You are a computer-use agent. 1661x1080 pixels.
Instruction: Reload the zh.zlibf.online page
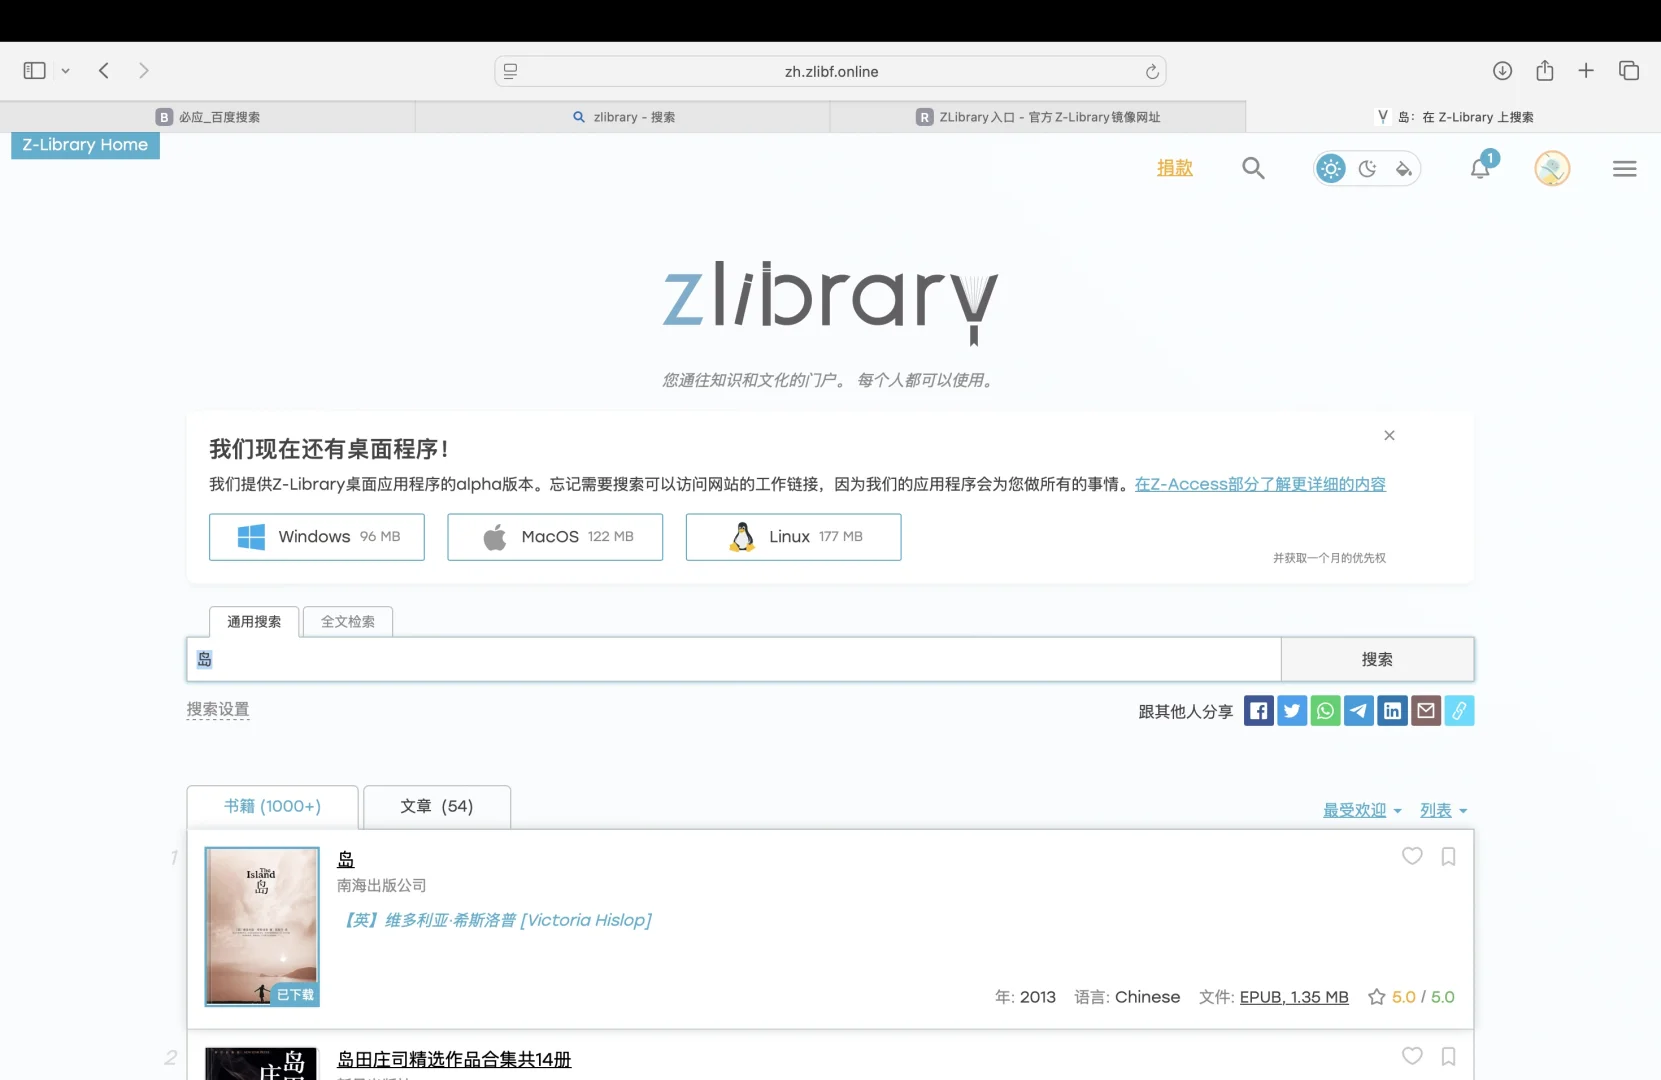[x=1152, y=71]
